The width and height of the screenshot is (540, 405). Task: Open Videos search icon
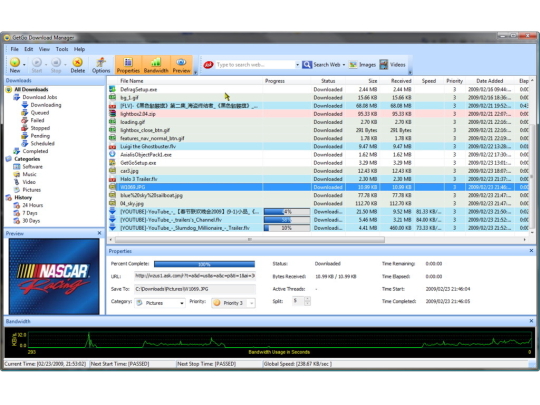pos(384,64)
